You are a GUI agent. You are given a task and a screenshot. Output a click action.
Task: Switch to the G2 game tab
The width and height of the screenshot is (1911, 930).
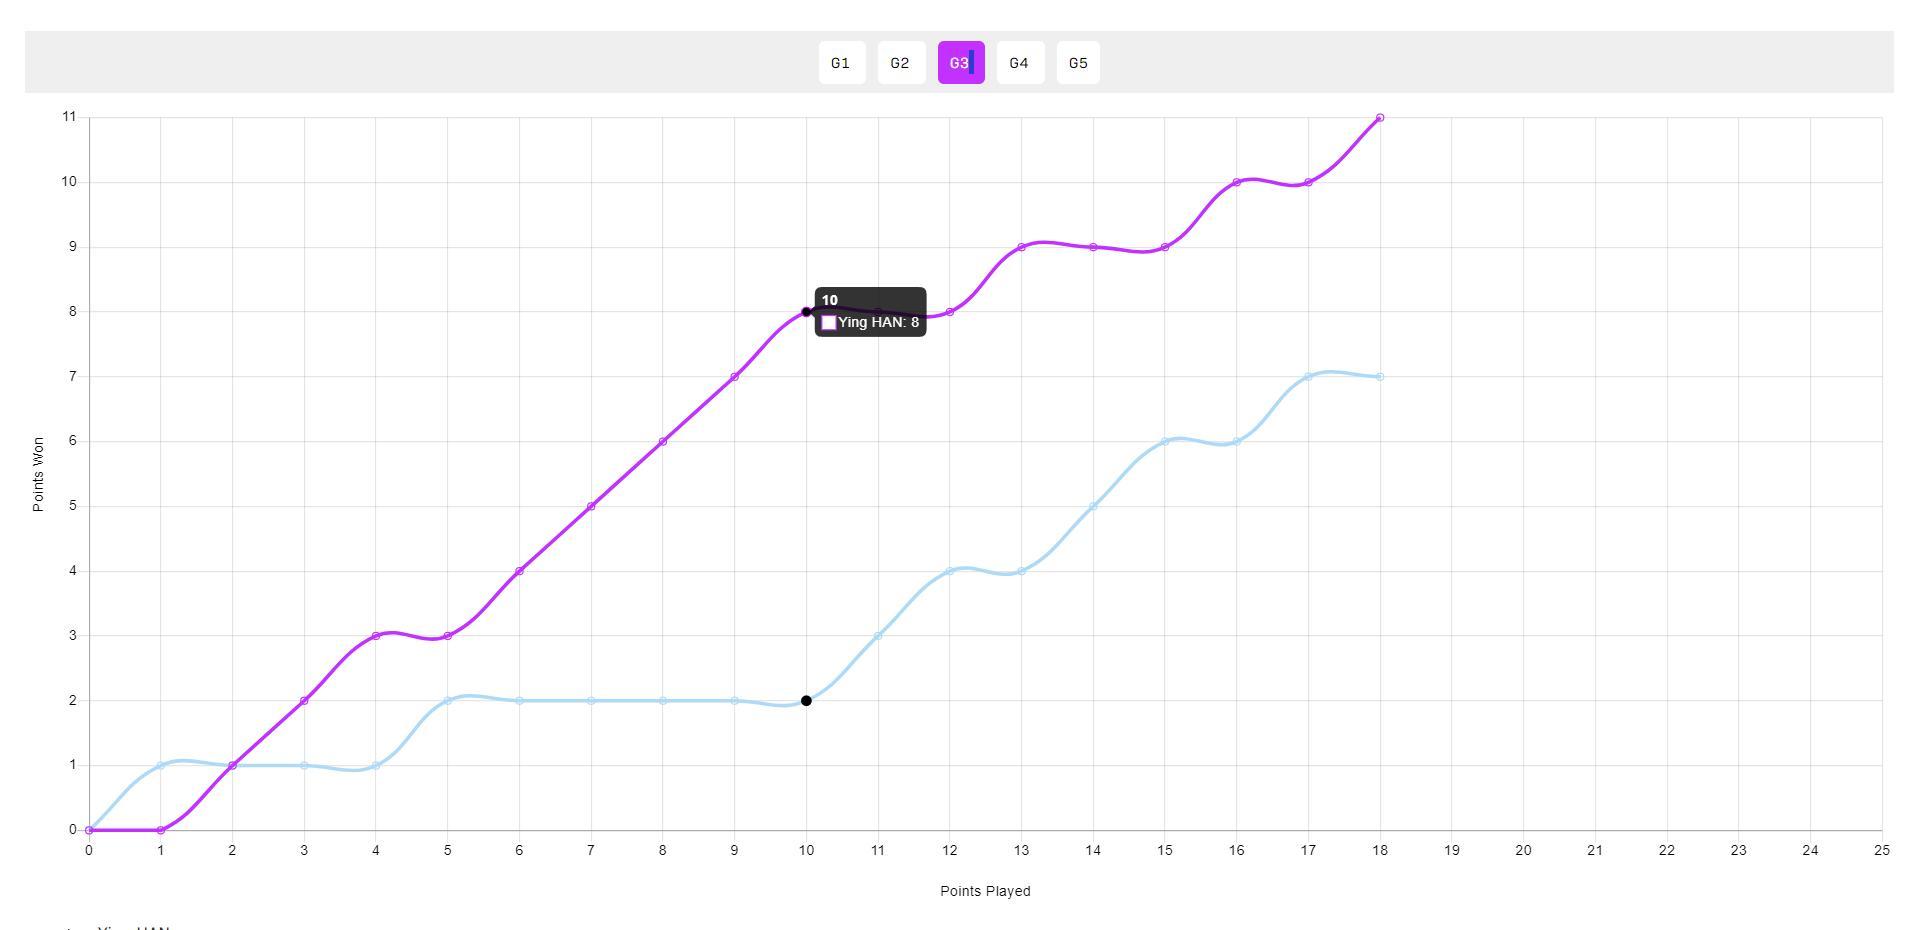(x=900, y=63)
